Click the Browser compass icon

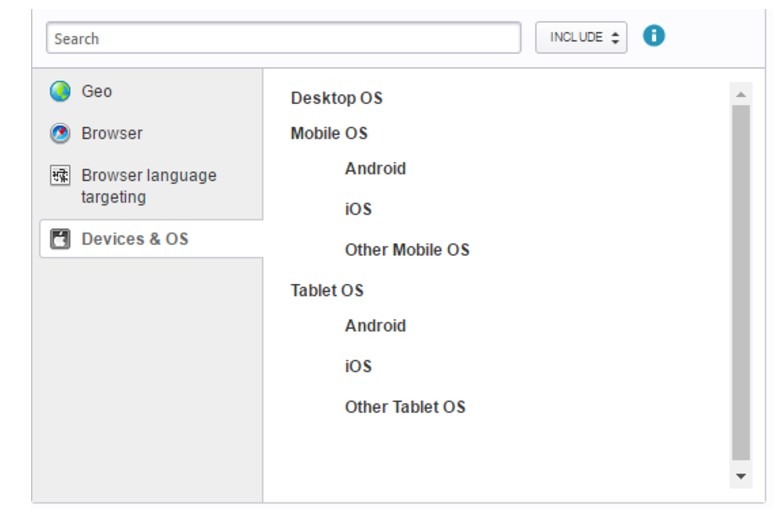(x=60, y=133)
